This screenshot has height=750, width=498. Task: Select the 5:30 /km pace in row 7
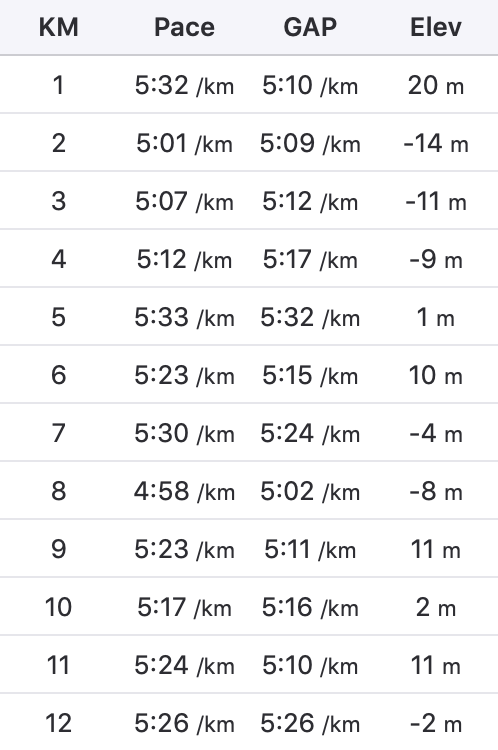184,433
